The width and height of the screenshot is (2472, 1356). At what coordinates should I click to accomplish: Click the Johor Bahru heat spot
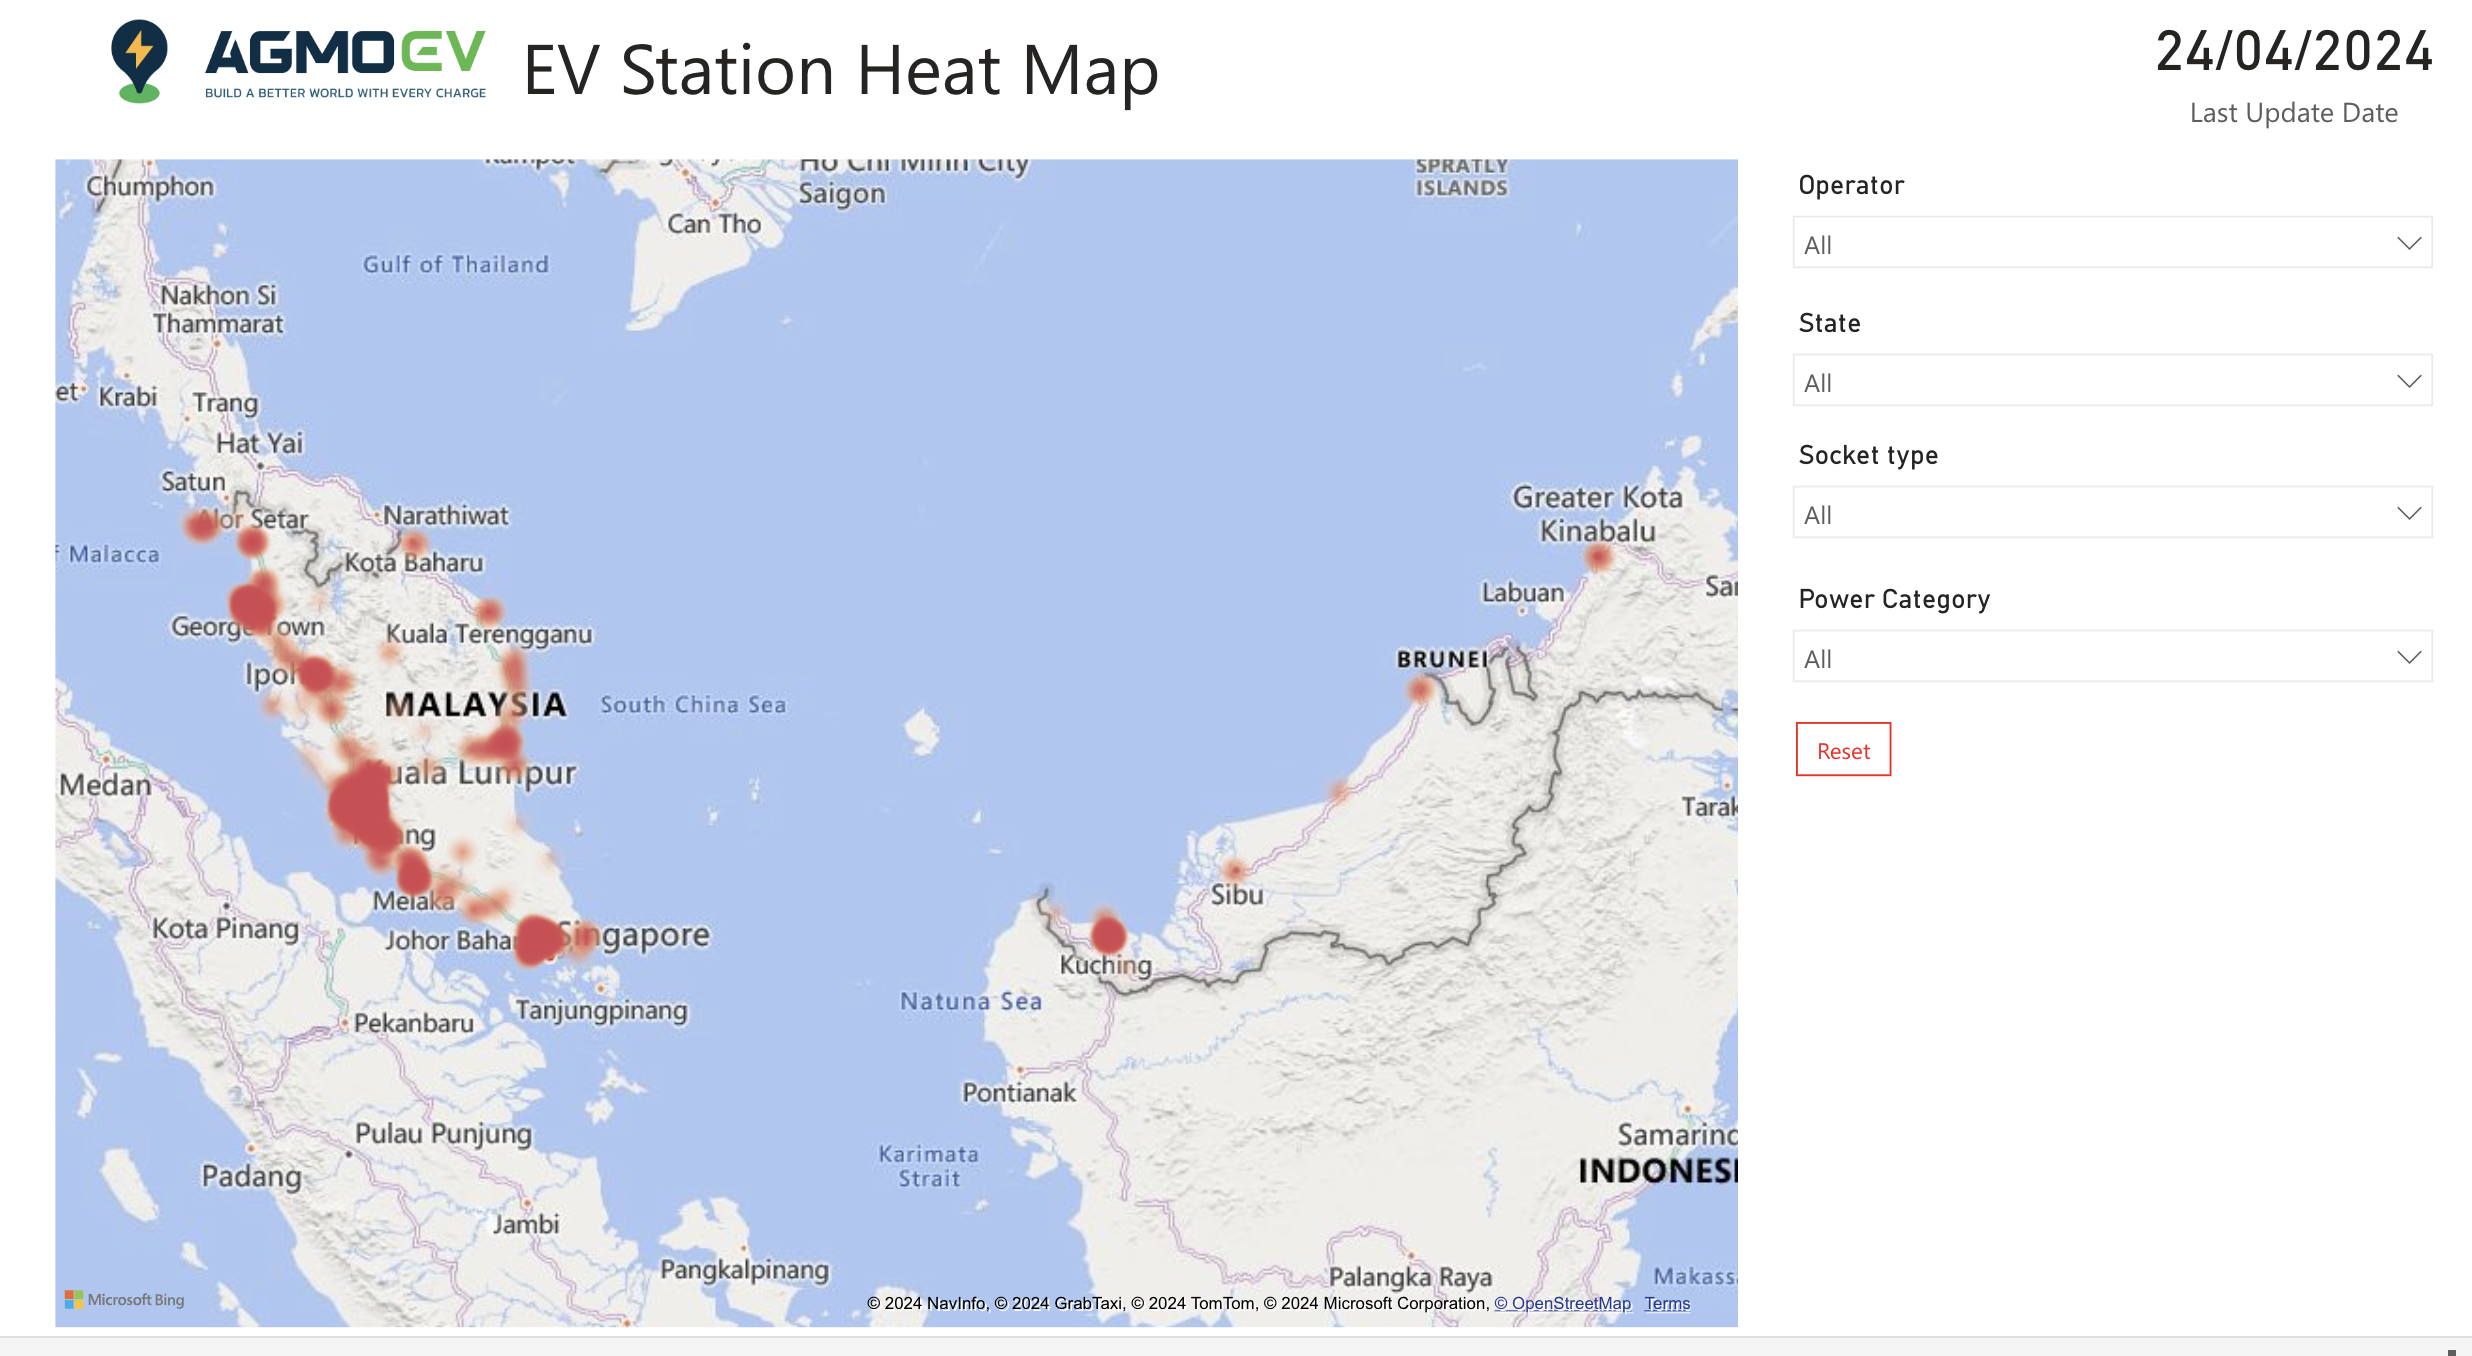coord(539,939)
